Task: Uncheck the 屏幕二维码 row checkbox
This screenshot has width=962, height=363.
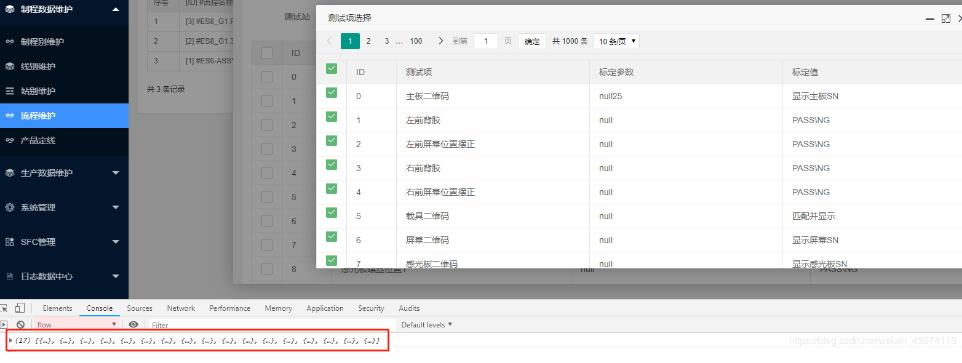Action: [x=331, y=236]
